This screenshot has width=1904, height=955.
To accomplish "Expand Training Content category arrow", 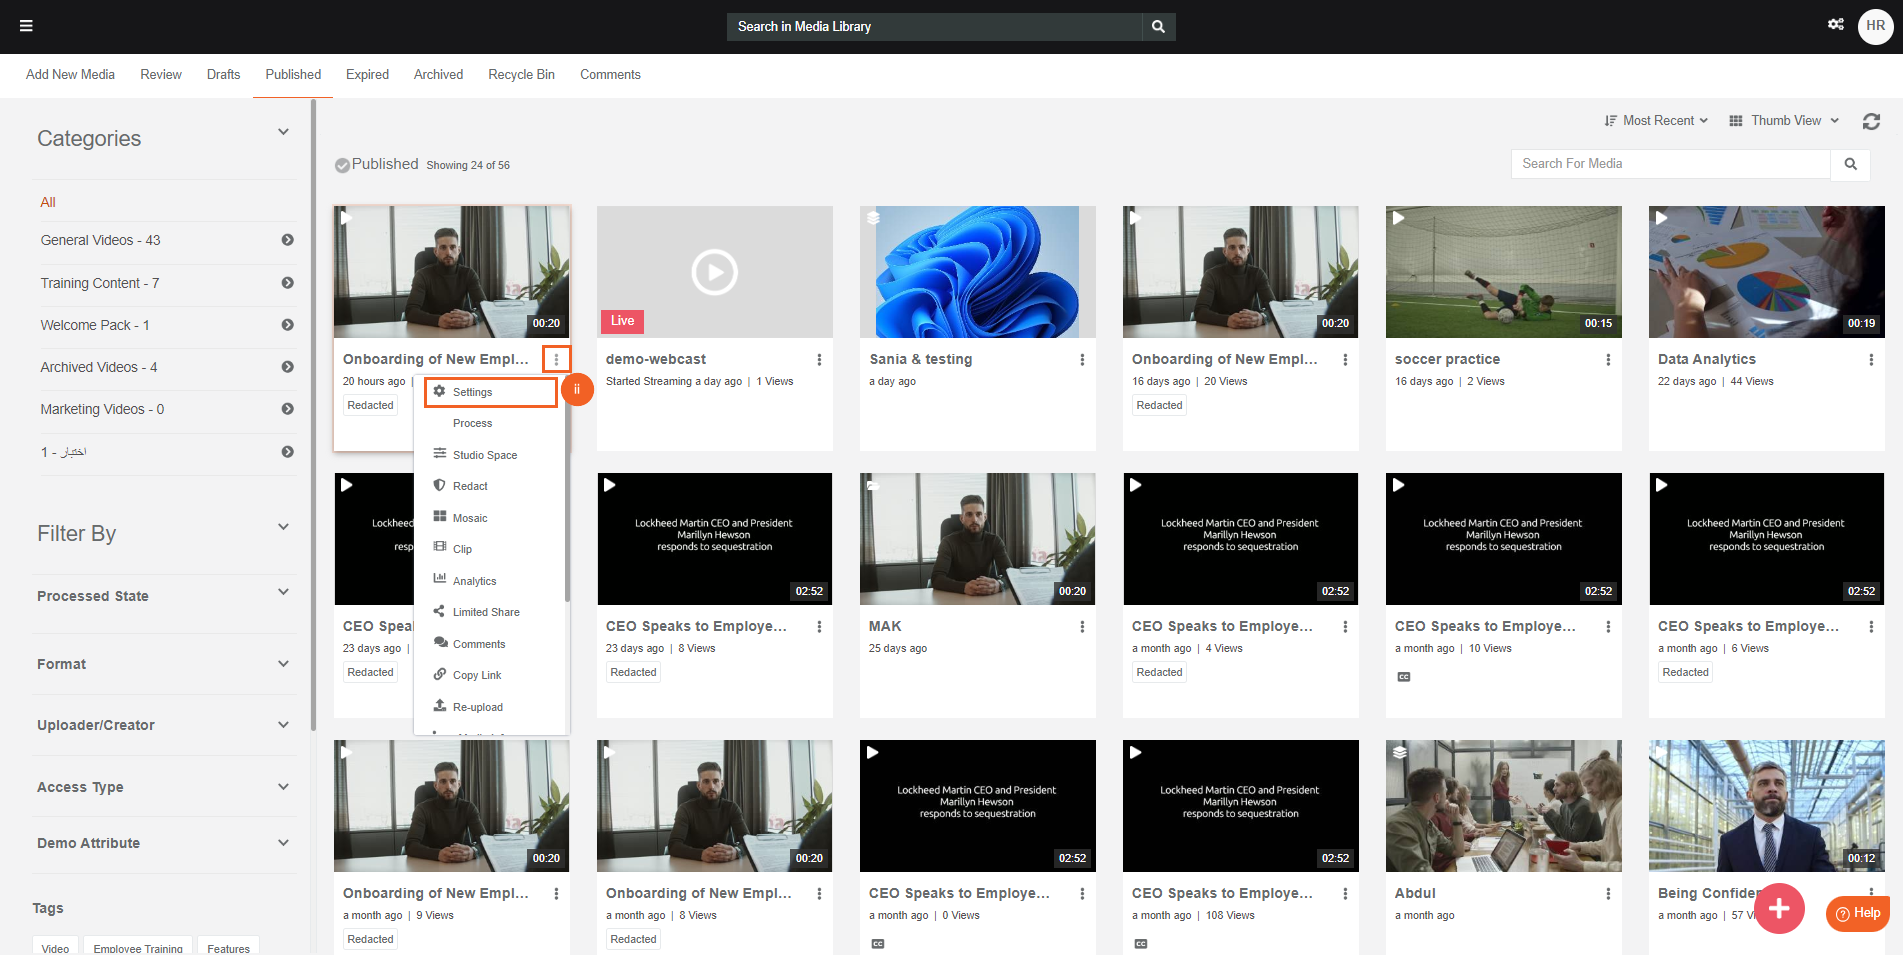I will tap(288, 283).
